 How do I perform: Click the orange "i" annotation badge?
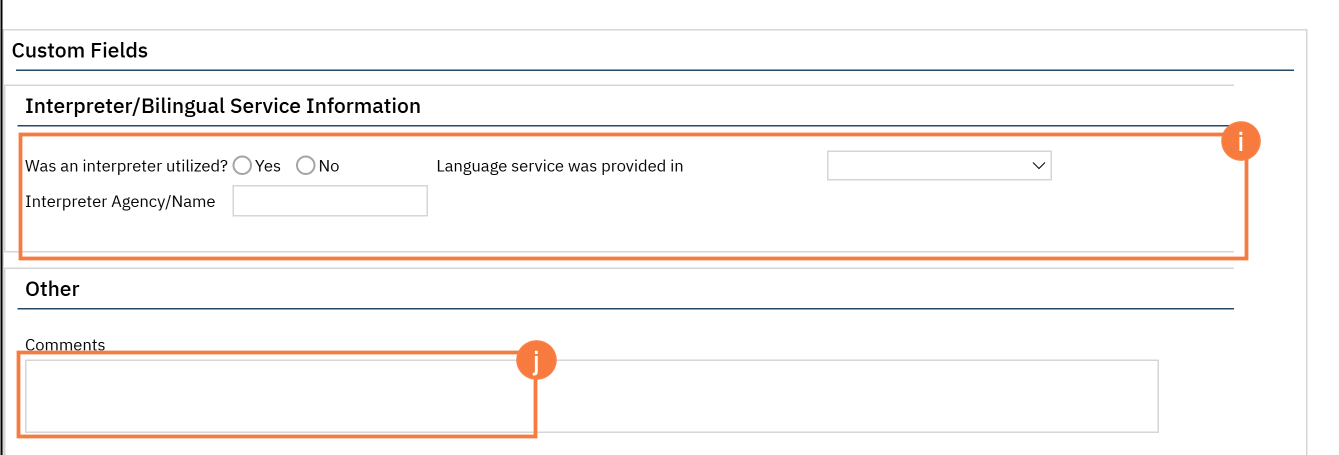click(1240, 143)
